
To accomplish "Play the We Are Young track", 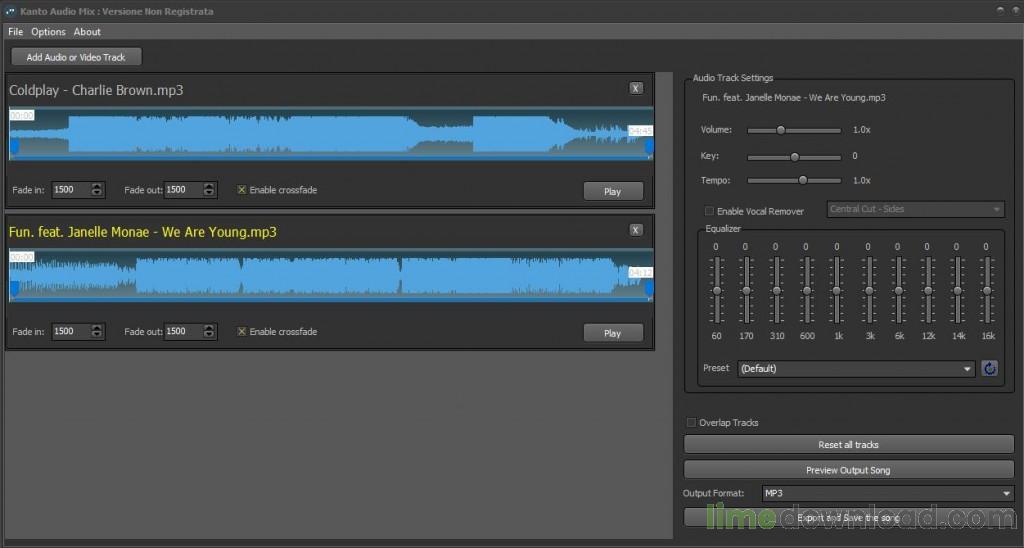I will (613, 333).
